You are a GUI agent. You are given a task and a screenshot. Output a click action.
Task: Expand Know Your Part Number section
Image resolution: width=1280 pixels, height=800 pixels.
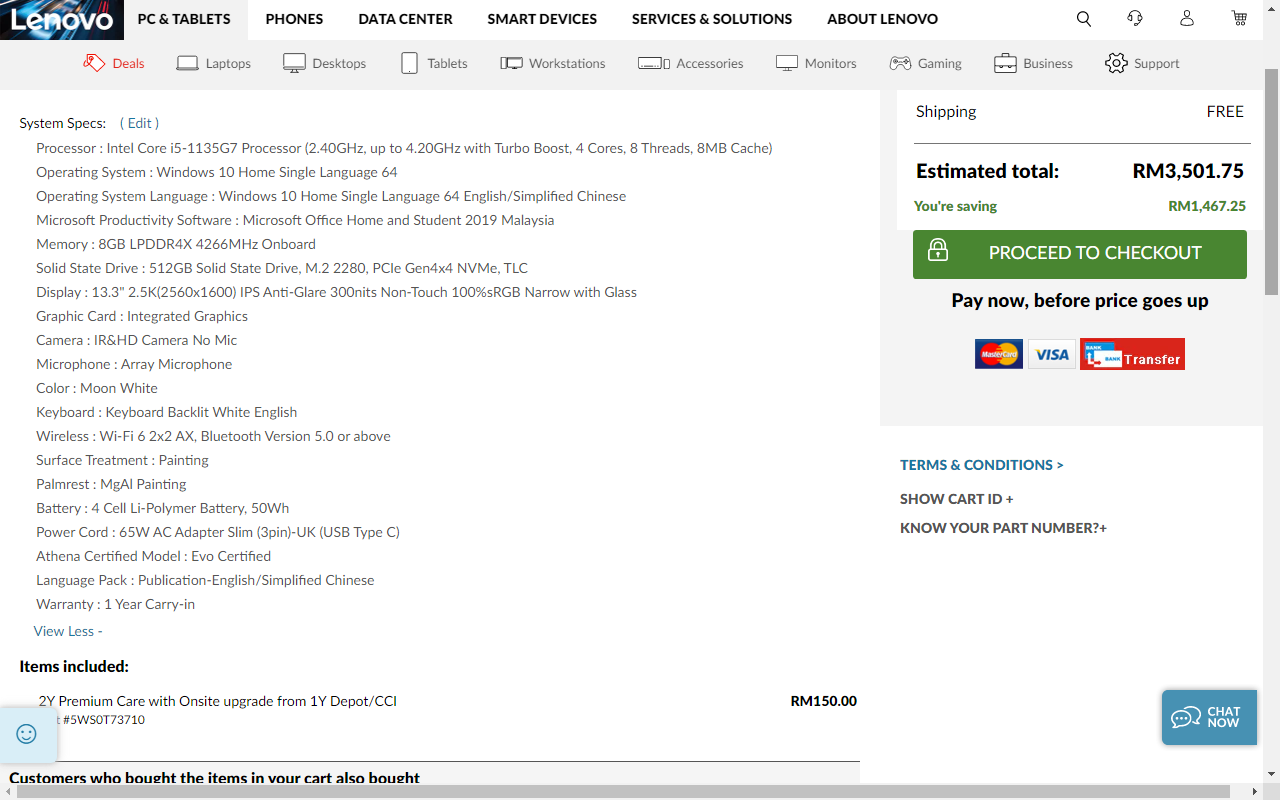pos(1003,528)
